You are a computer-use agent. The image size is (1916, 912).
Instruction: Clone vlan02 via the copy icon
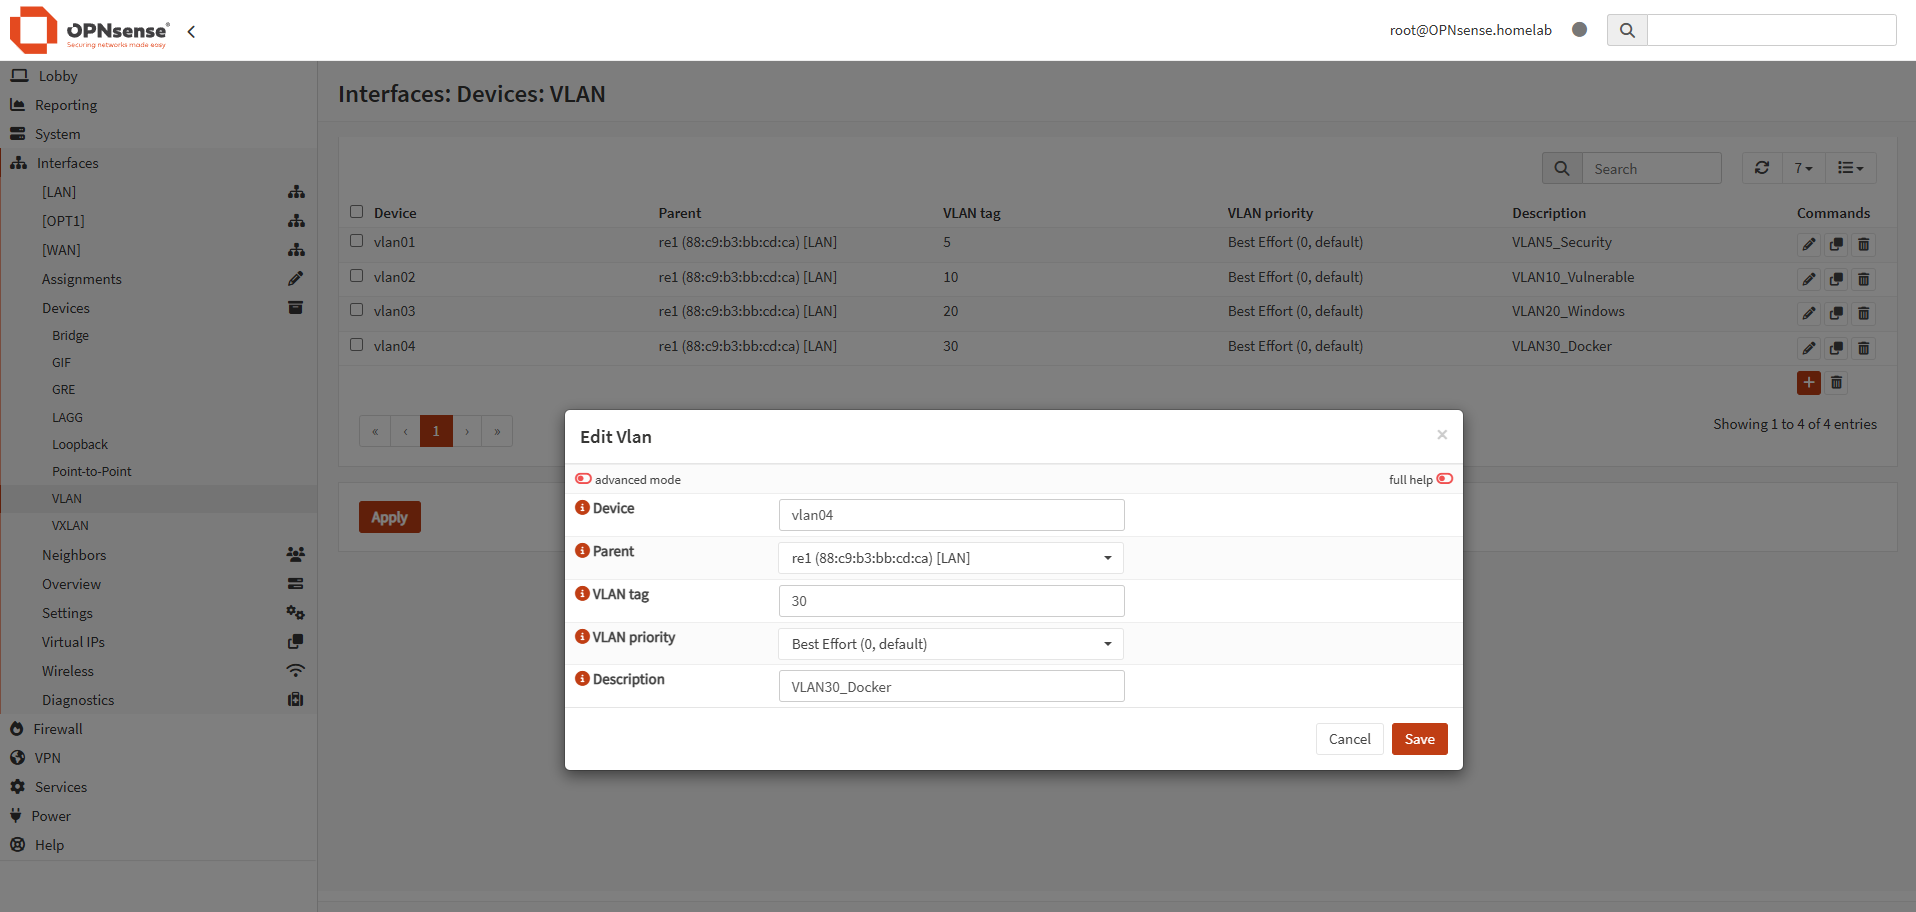click(x=1836, y=279)
